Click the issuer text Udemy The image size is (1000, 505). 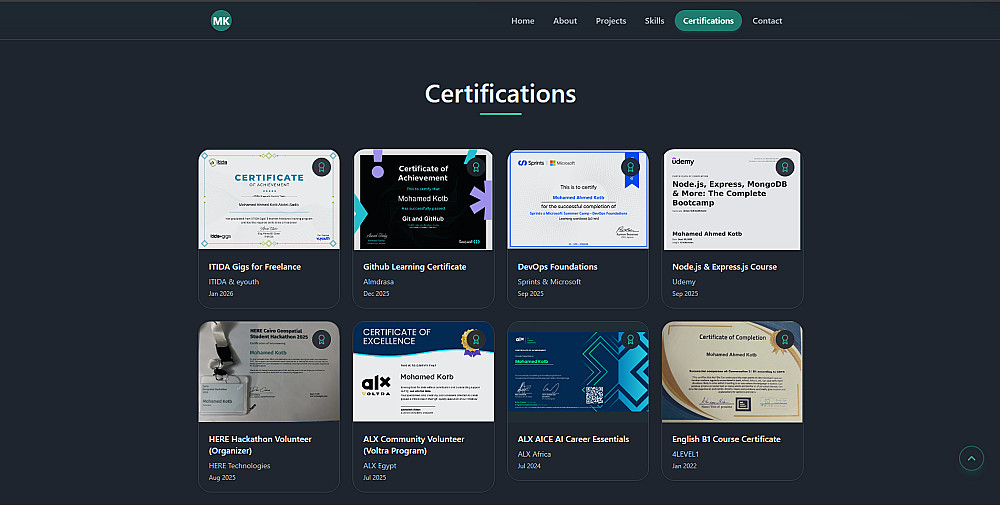684,281
